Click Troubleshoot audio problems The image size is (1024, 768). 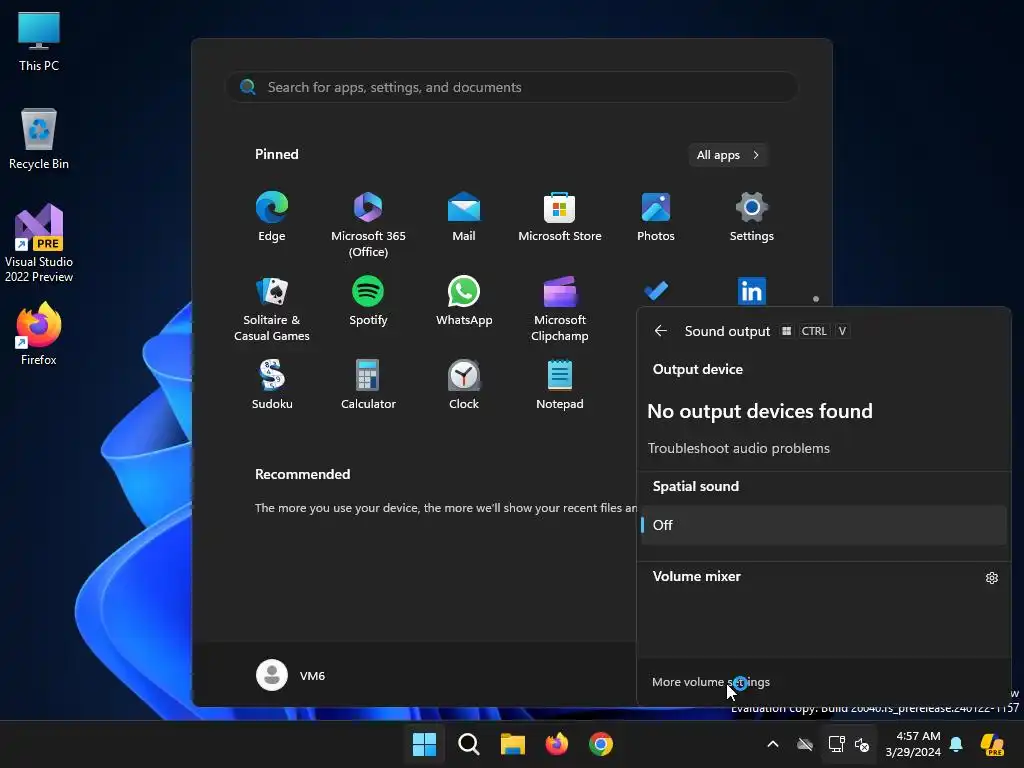[739, 449]
